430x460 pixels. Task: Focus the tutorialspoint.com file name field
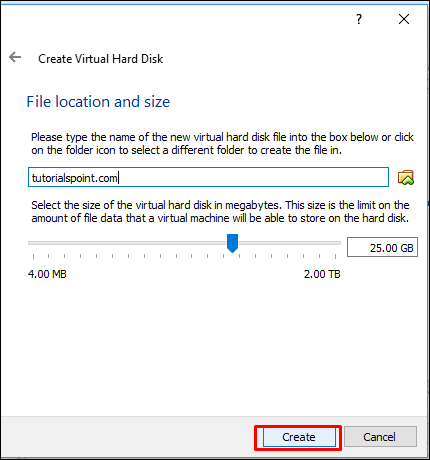[208, 177]
